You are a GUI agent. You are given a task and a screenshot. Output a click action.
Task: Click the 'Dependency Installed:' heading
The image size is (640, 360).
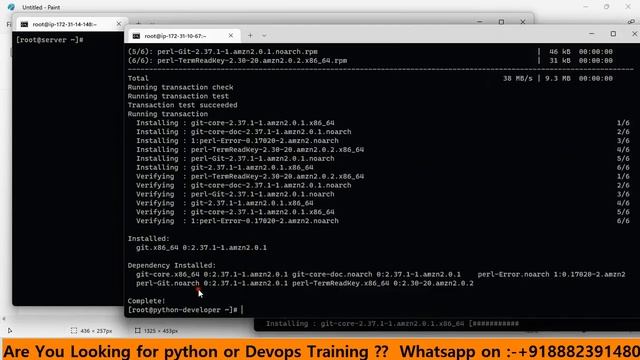171,265
